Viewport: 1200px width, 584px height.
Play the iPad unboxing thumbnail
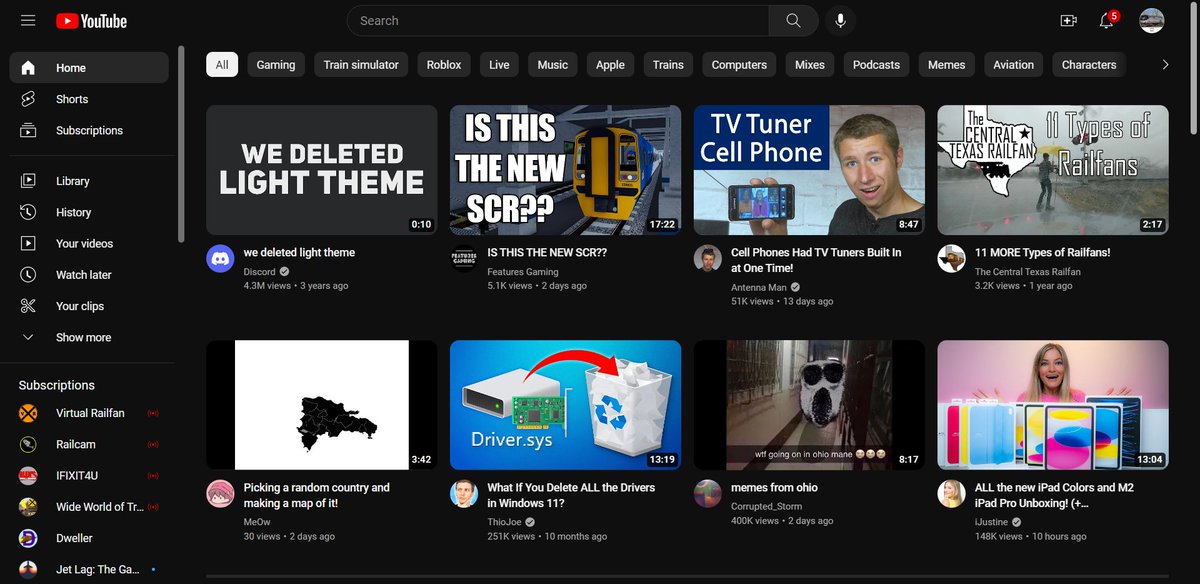click(x=1053, y=405)
